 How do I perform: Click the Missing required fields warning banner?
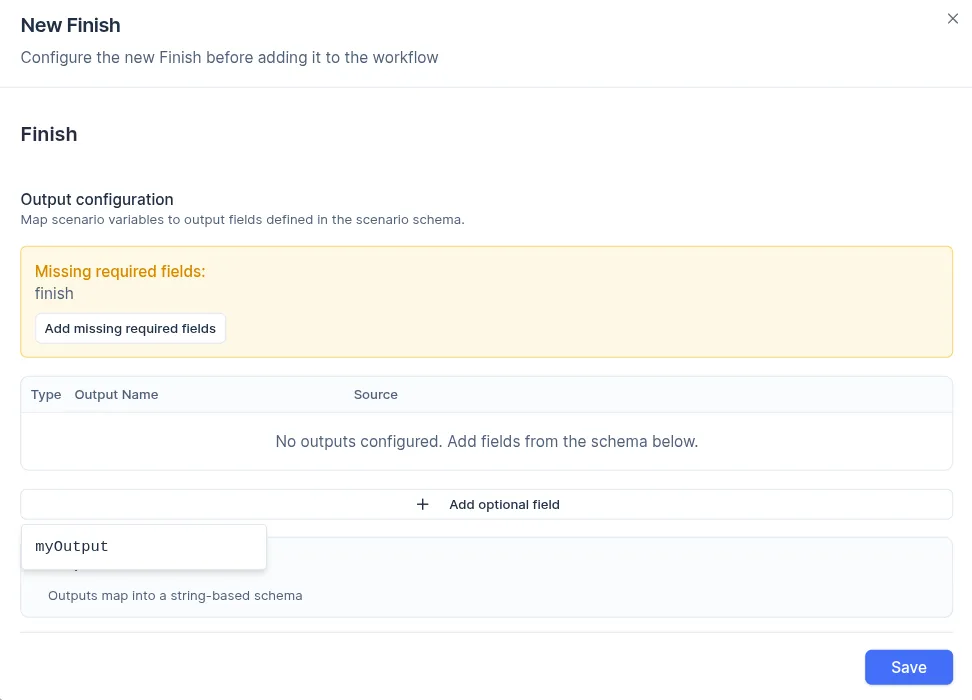pyautogui.click(x=486, y=300)
